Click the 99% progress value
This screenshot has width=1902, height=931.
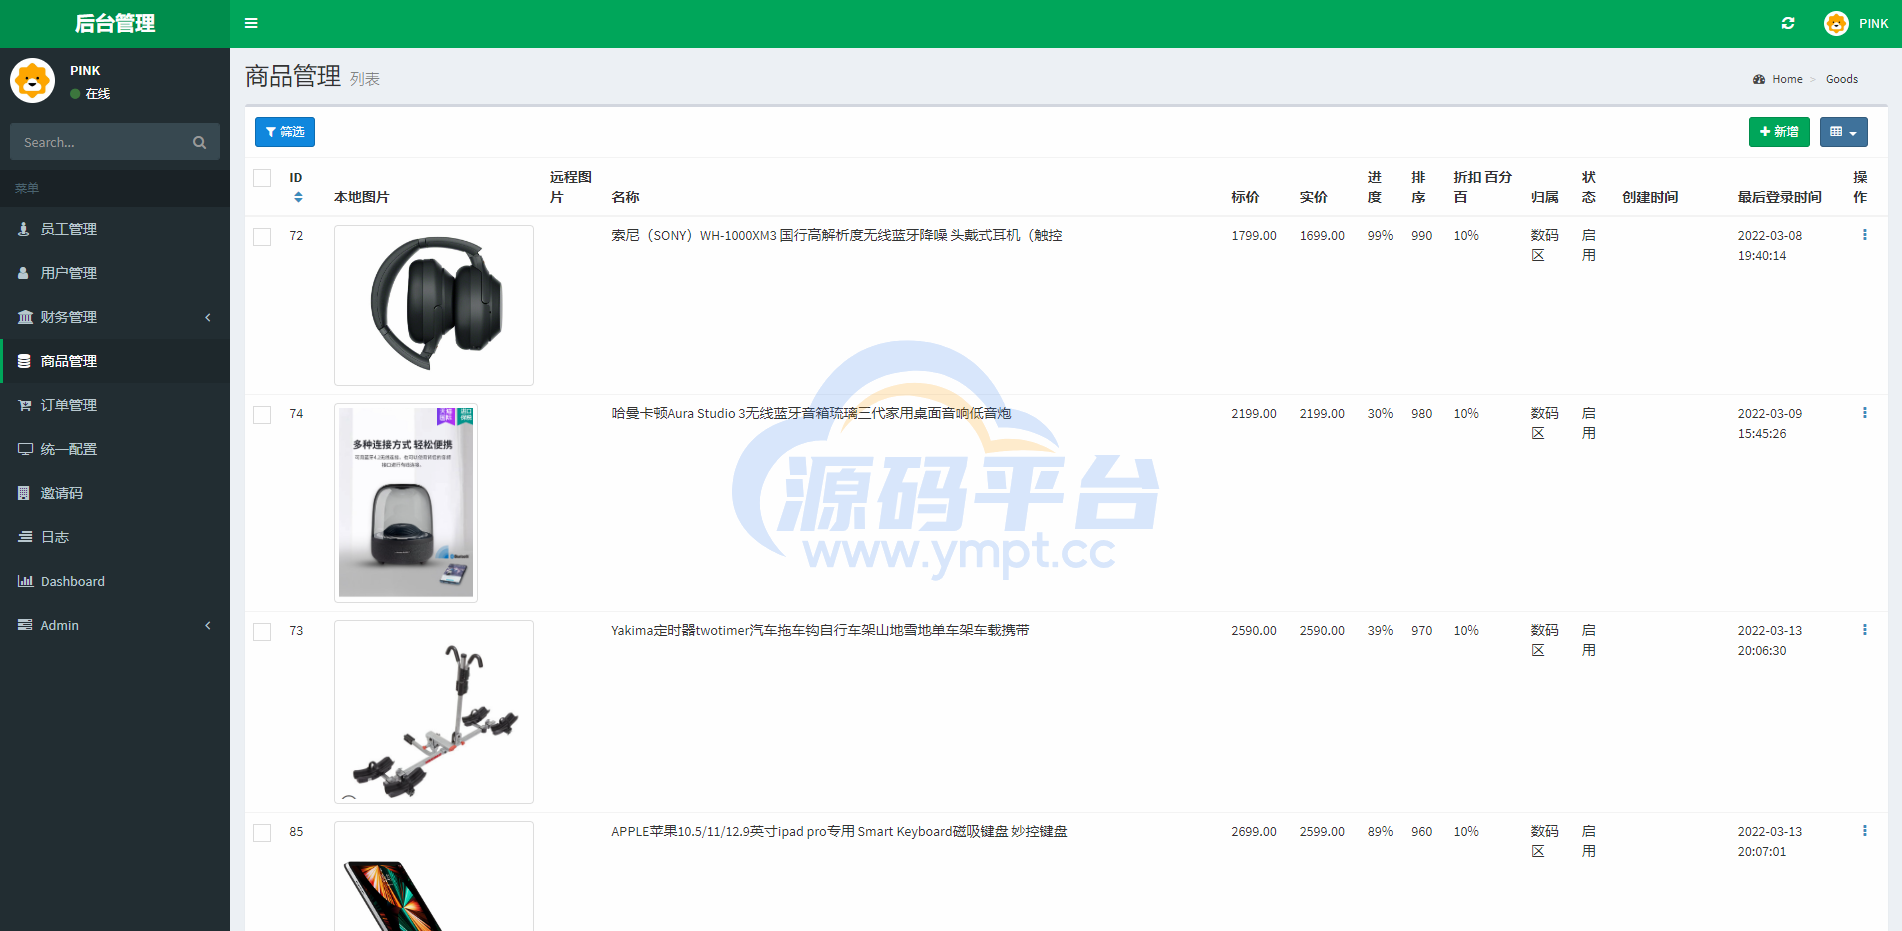click(1380, 235)
